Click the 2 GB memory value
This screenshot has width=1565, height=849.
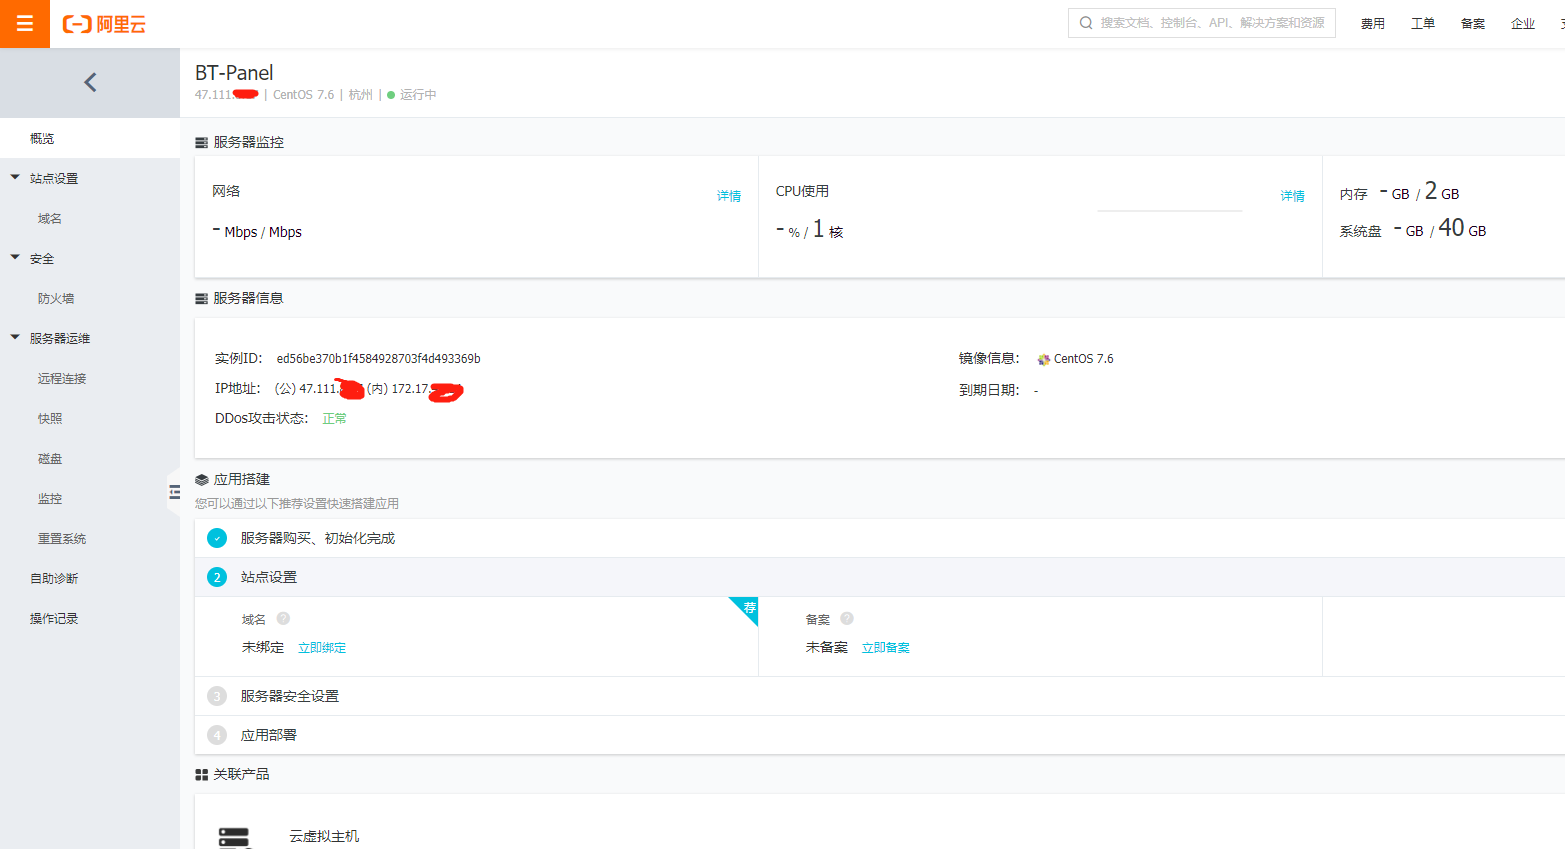click(x=1442, y=191)
